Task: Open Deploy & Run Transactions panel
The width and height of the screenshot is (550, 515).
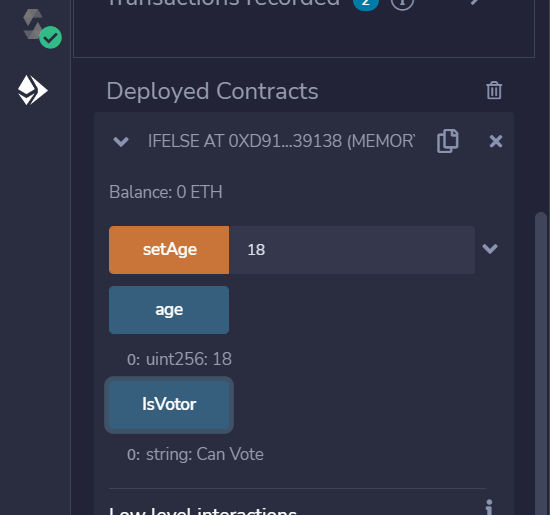Action: [x=33, y=90]
